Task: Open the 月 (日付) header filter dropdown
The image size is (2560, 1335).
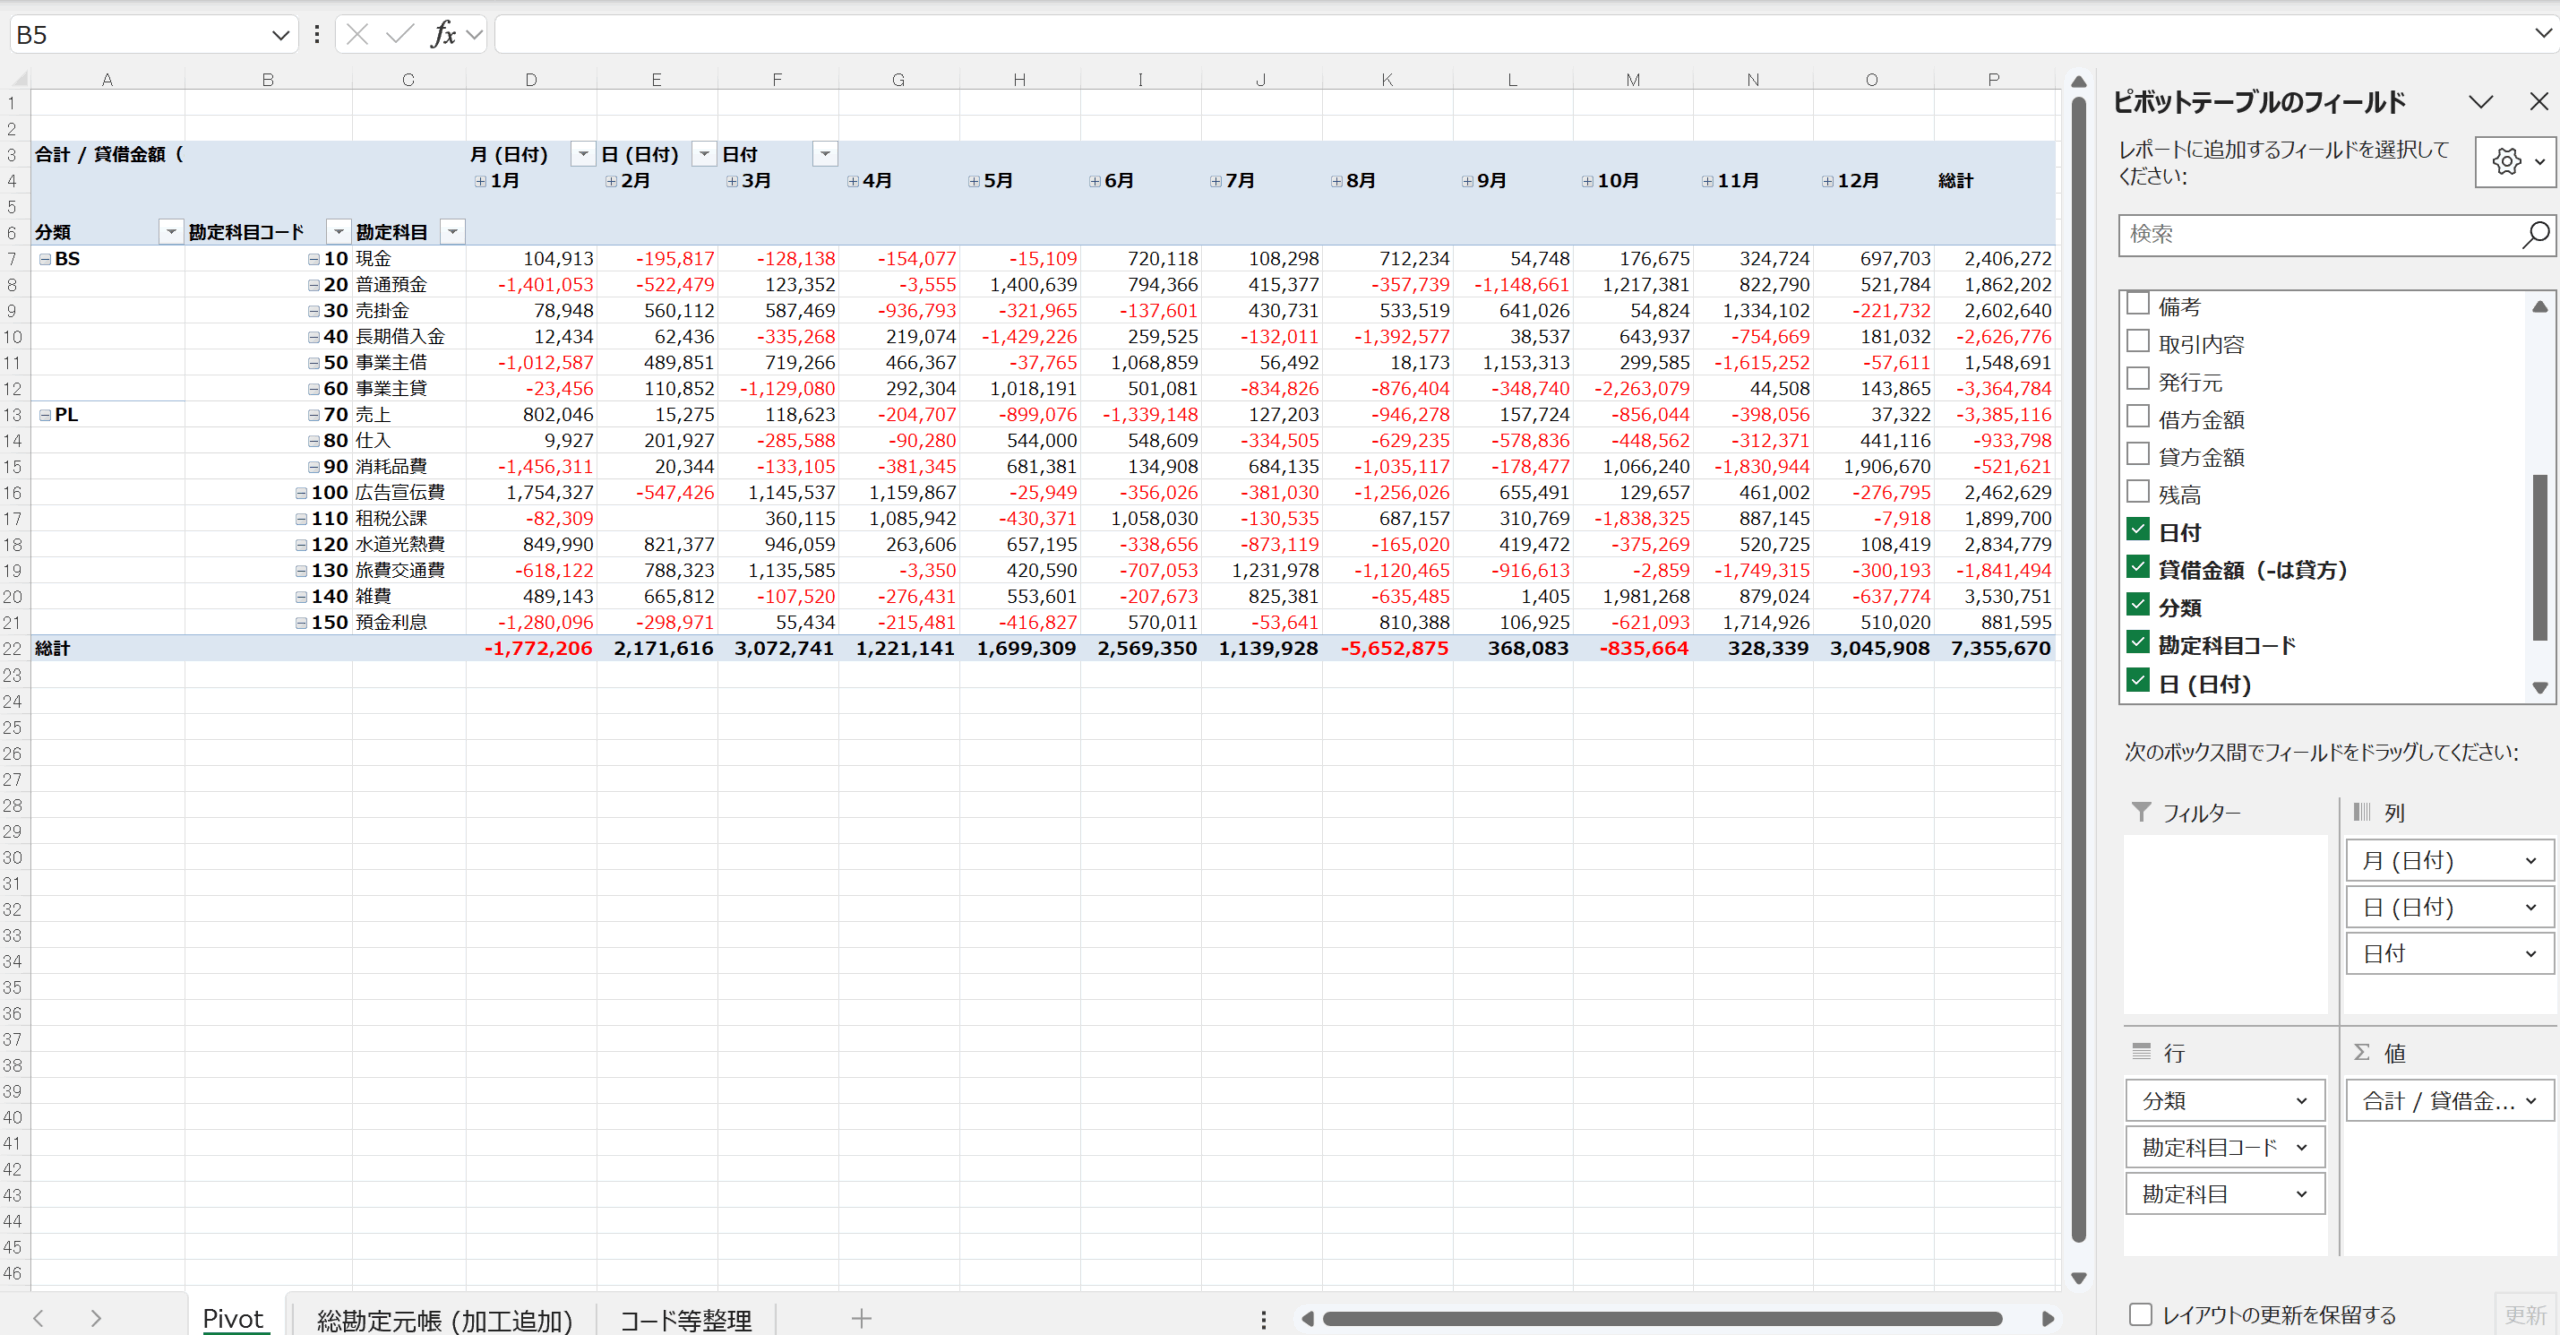Action: tap(582, 154)
